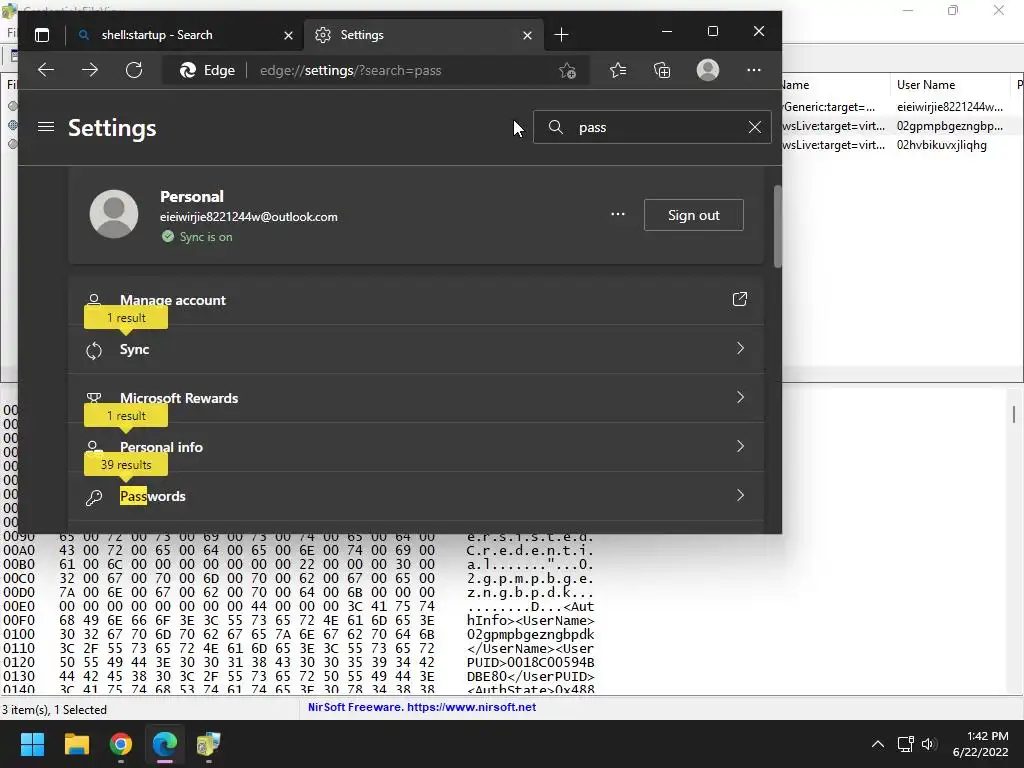Go back using the back arrow
The image size is (1024, 768).
pos(46,71)
